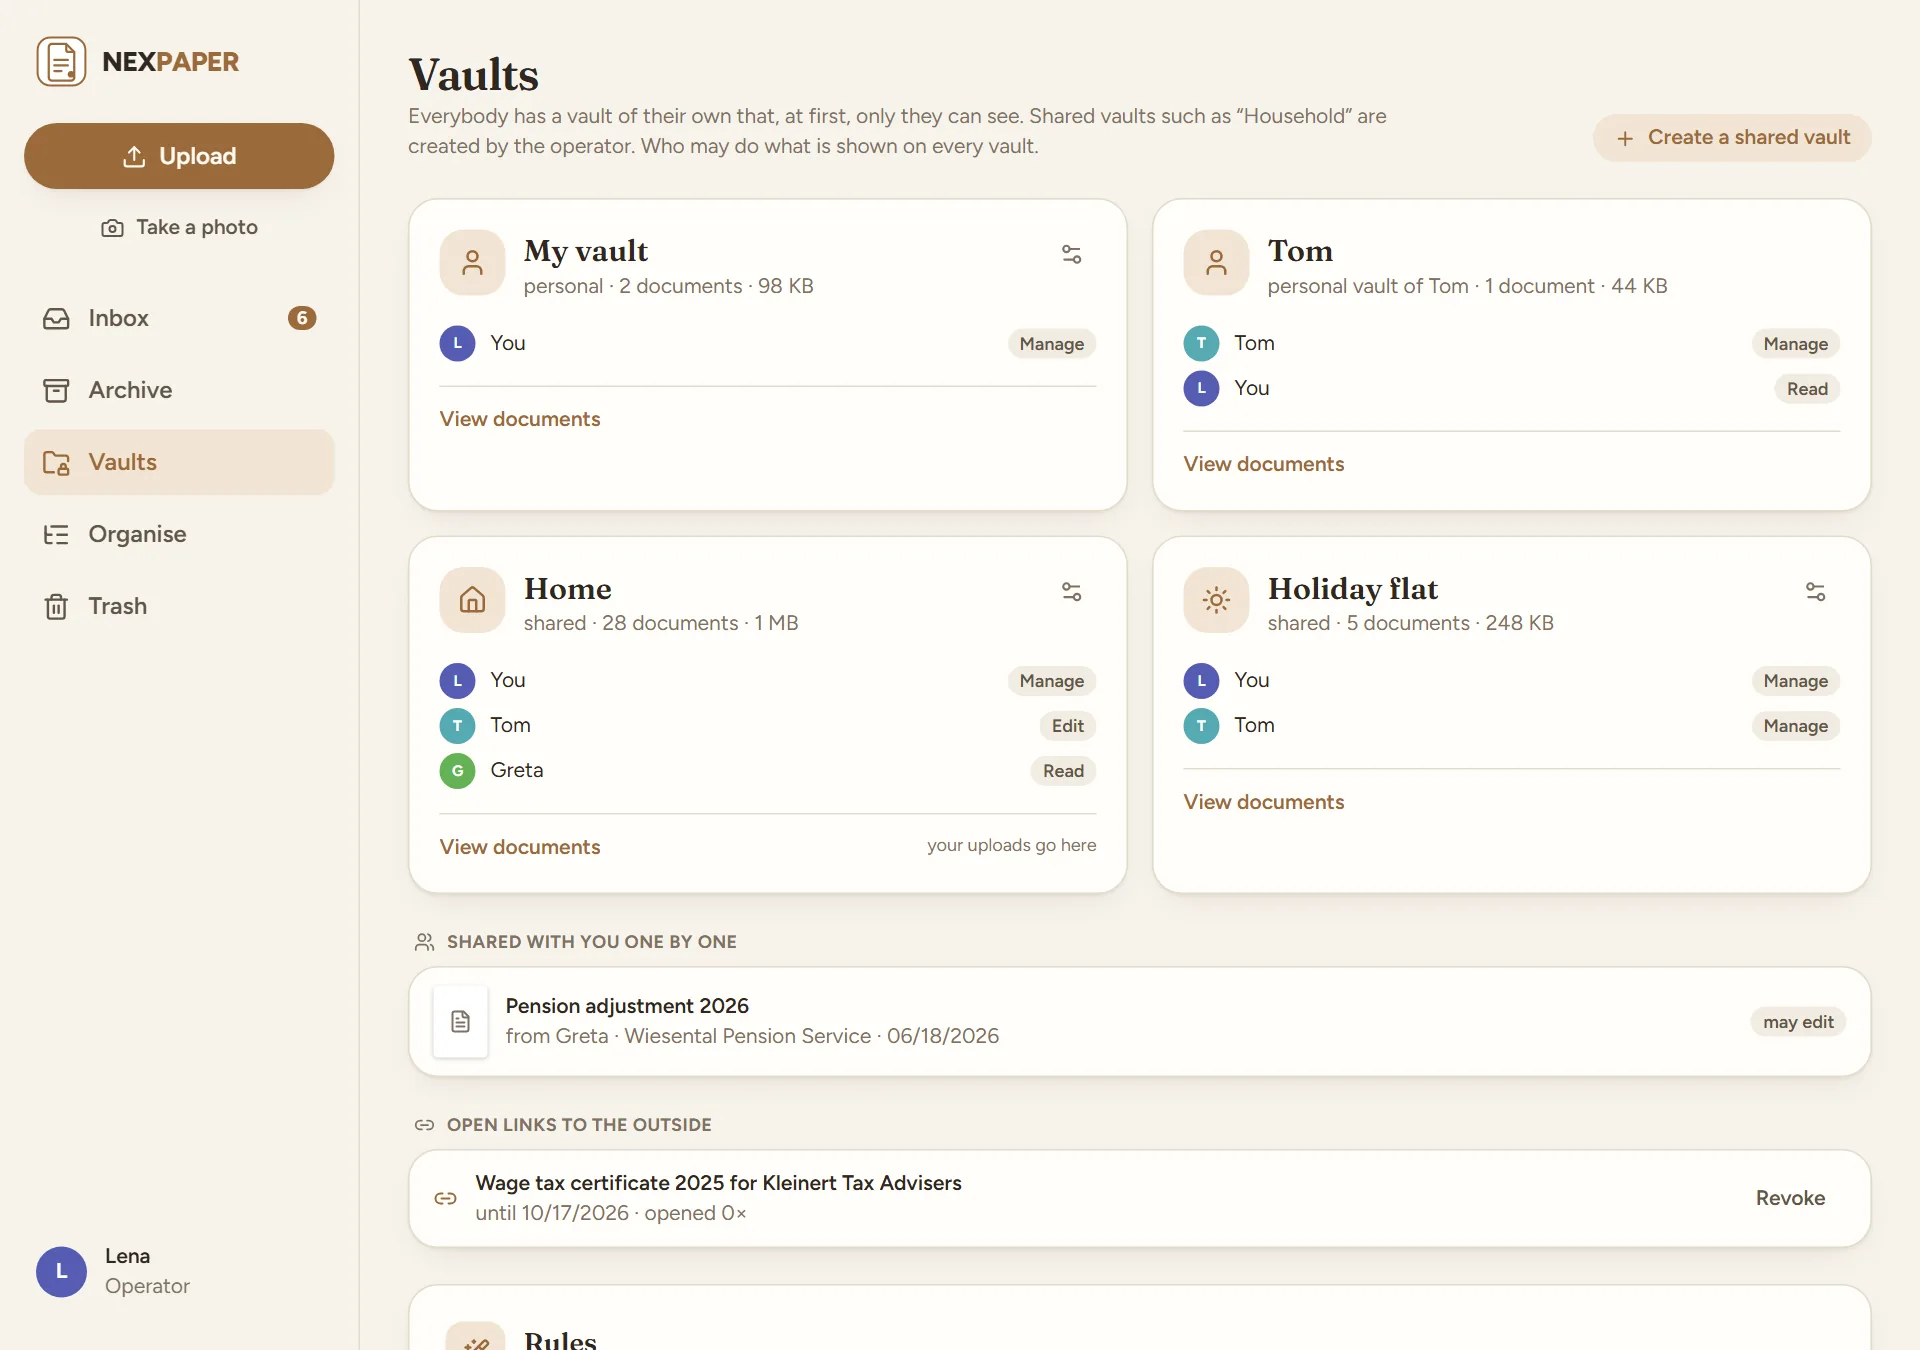Click the Upload button
The image size is (1920, 1350).
tap(179, 156)
